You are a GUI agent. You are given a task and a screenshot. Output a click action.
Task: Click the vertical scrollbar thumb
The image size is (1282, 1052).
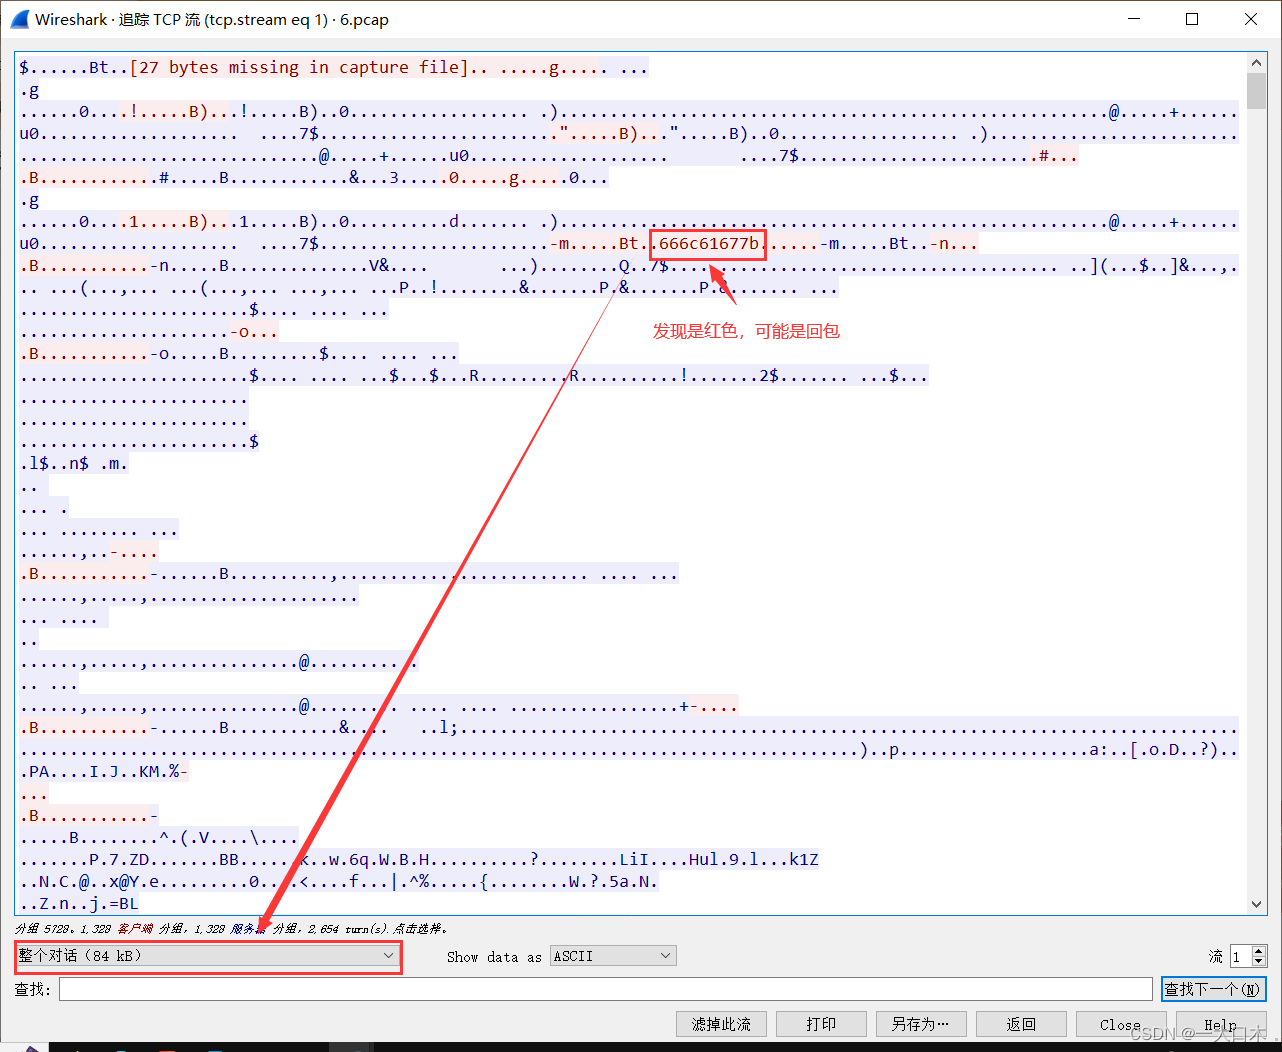1257,90
